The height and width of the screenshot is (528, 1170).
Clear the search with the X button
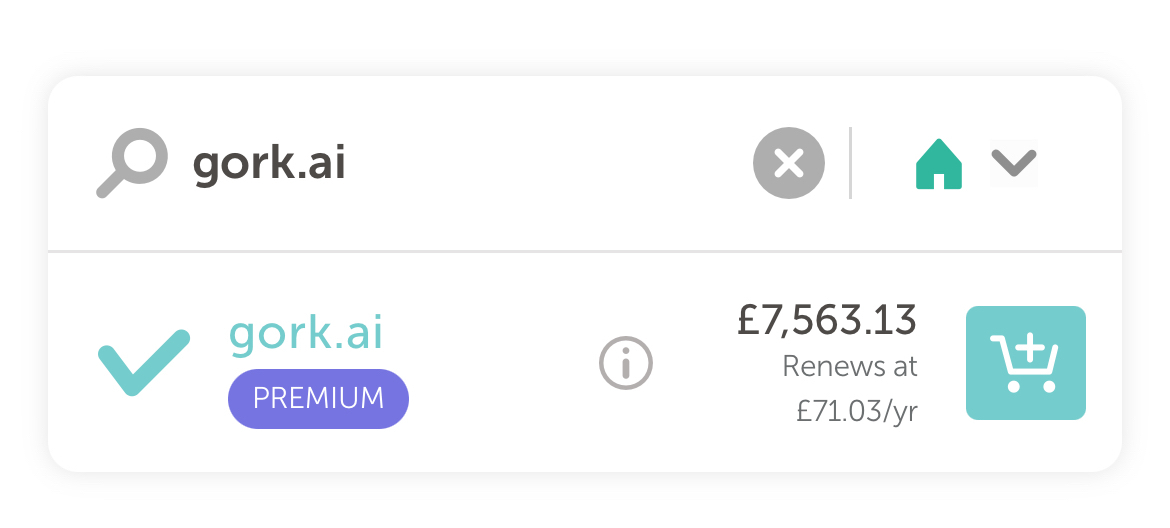(x=789, y=163)
